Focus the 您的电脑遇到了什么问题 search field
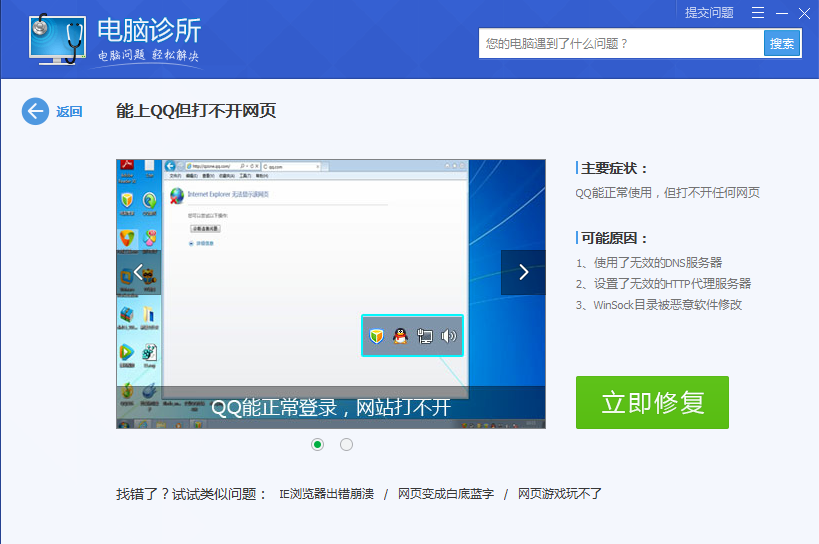This screenshot has height=544, width=819. (621, 43)
